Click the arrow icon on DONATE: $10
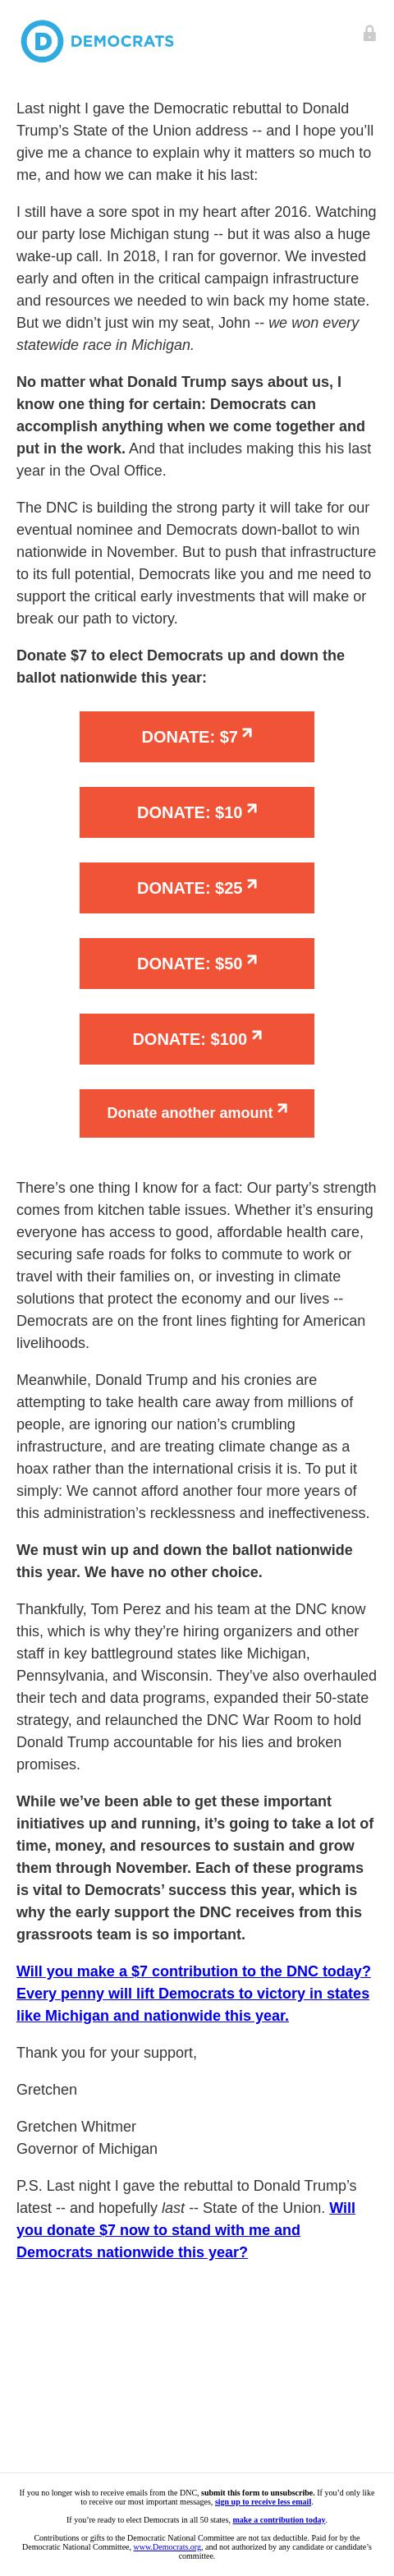 [x=252, y=809]
